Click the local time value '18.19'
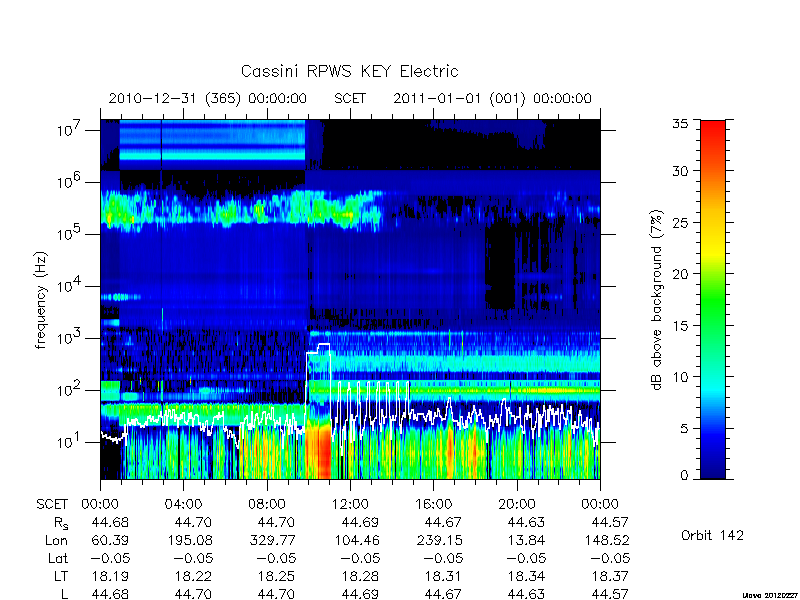Viewport: 800px width, 600px height. 110,577
